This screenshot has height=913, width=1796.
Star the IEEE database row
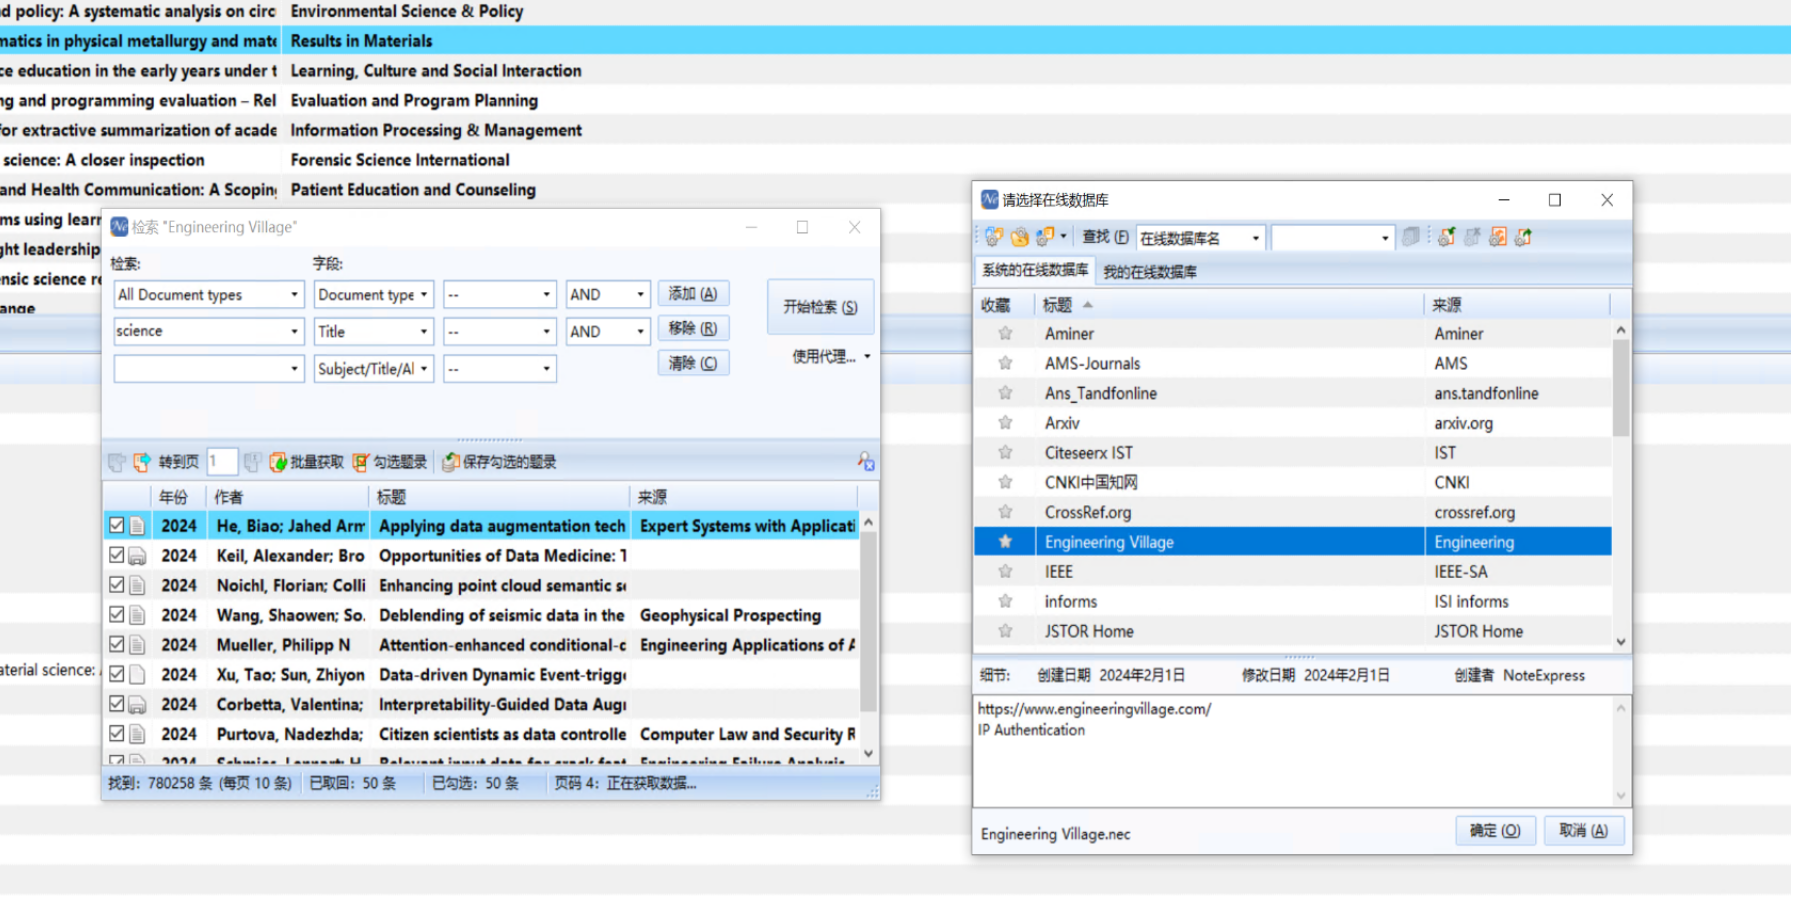(1005, 572)
